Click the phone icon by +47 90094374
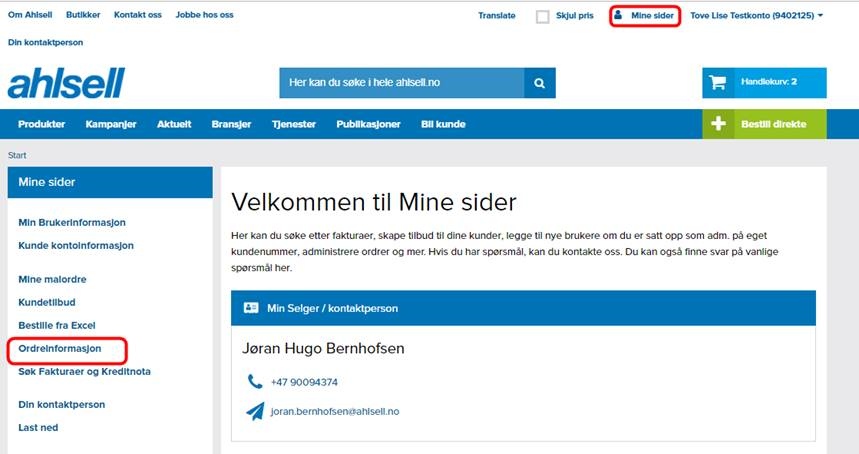The image size is (859, 454). (255, 381)
